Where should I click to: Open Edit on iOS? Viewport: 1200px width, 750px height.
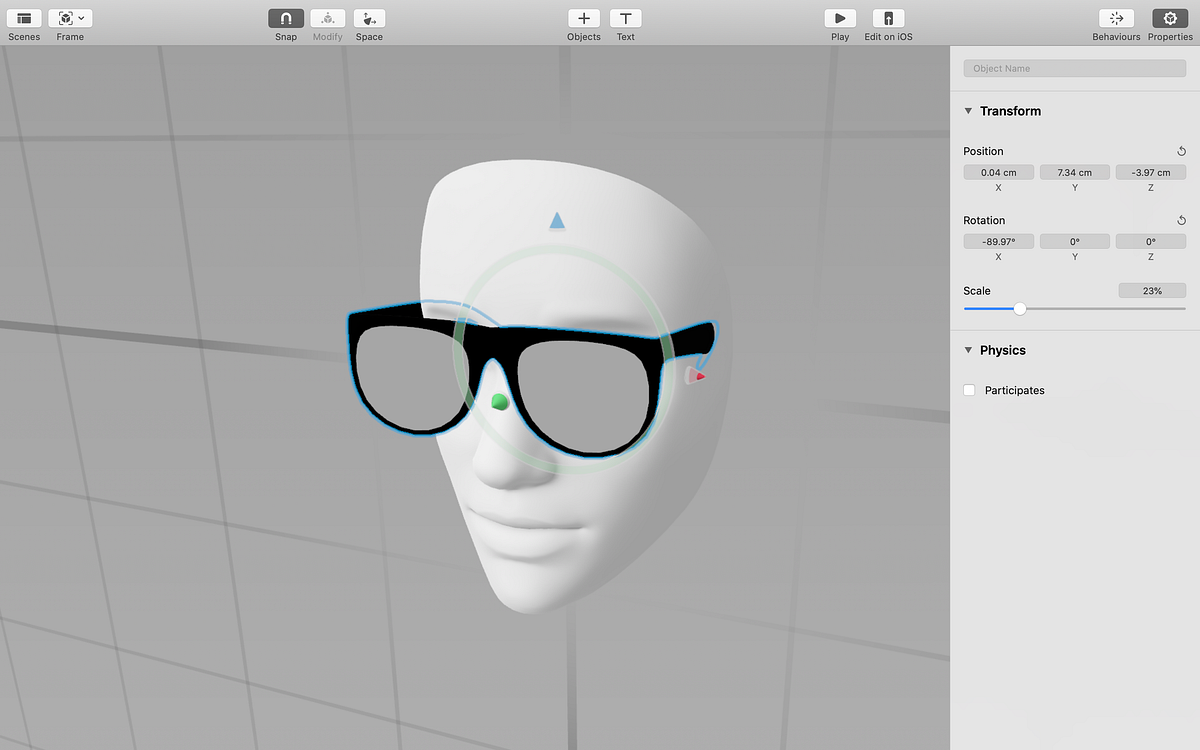[x=887, y=18]
